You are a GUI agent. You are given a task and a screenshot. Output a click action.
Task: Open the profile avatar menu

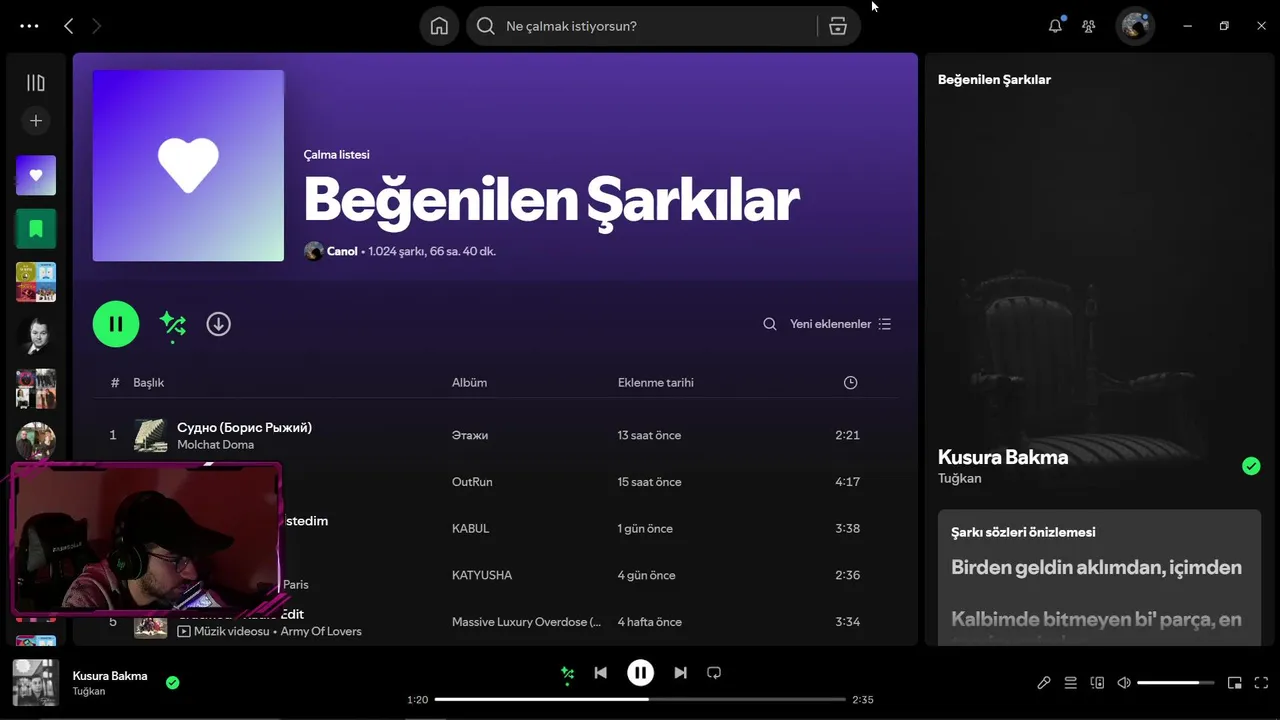[1135, 26]
